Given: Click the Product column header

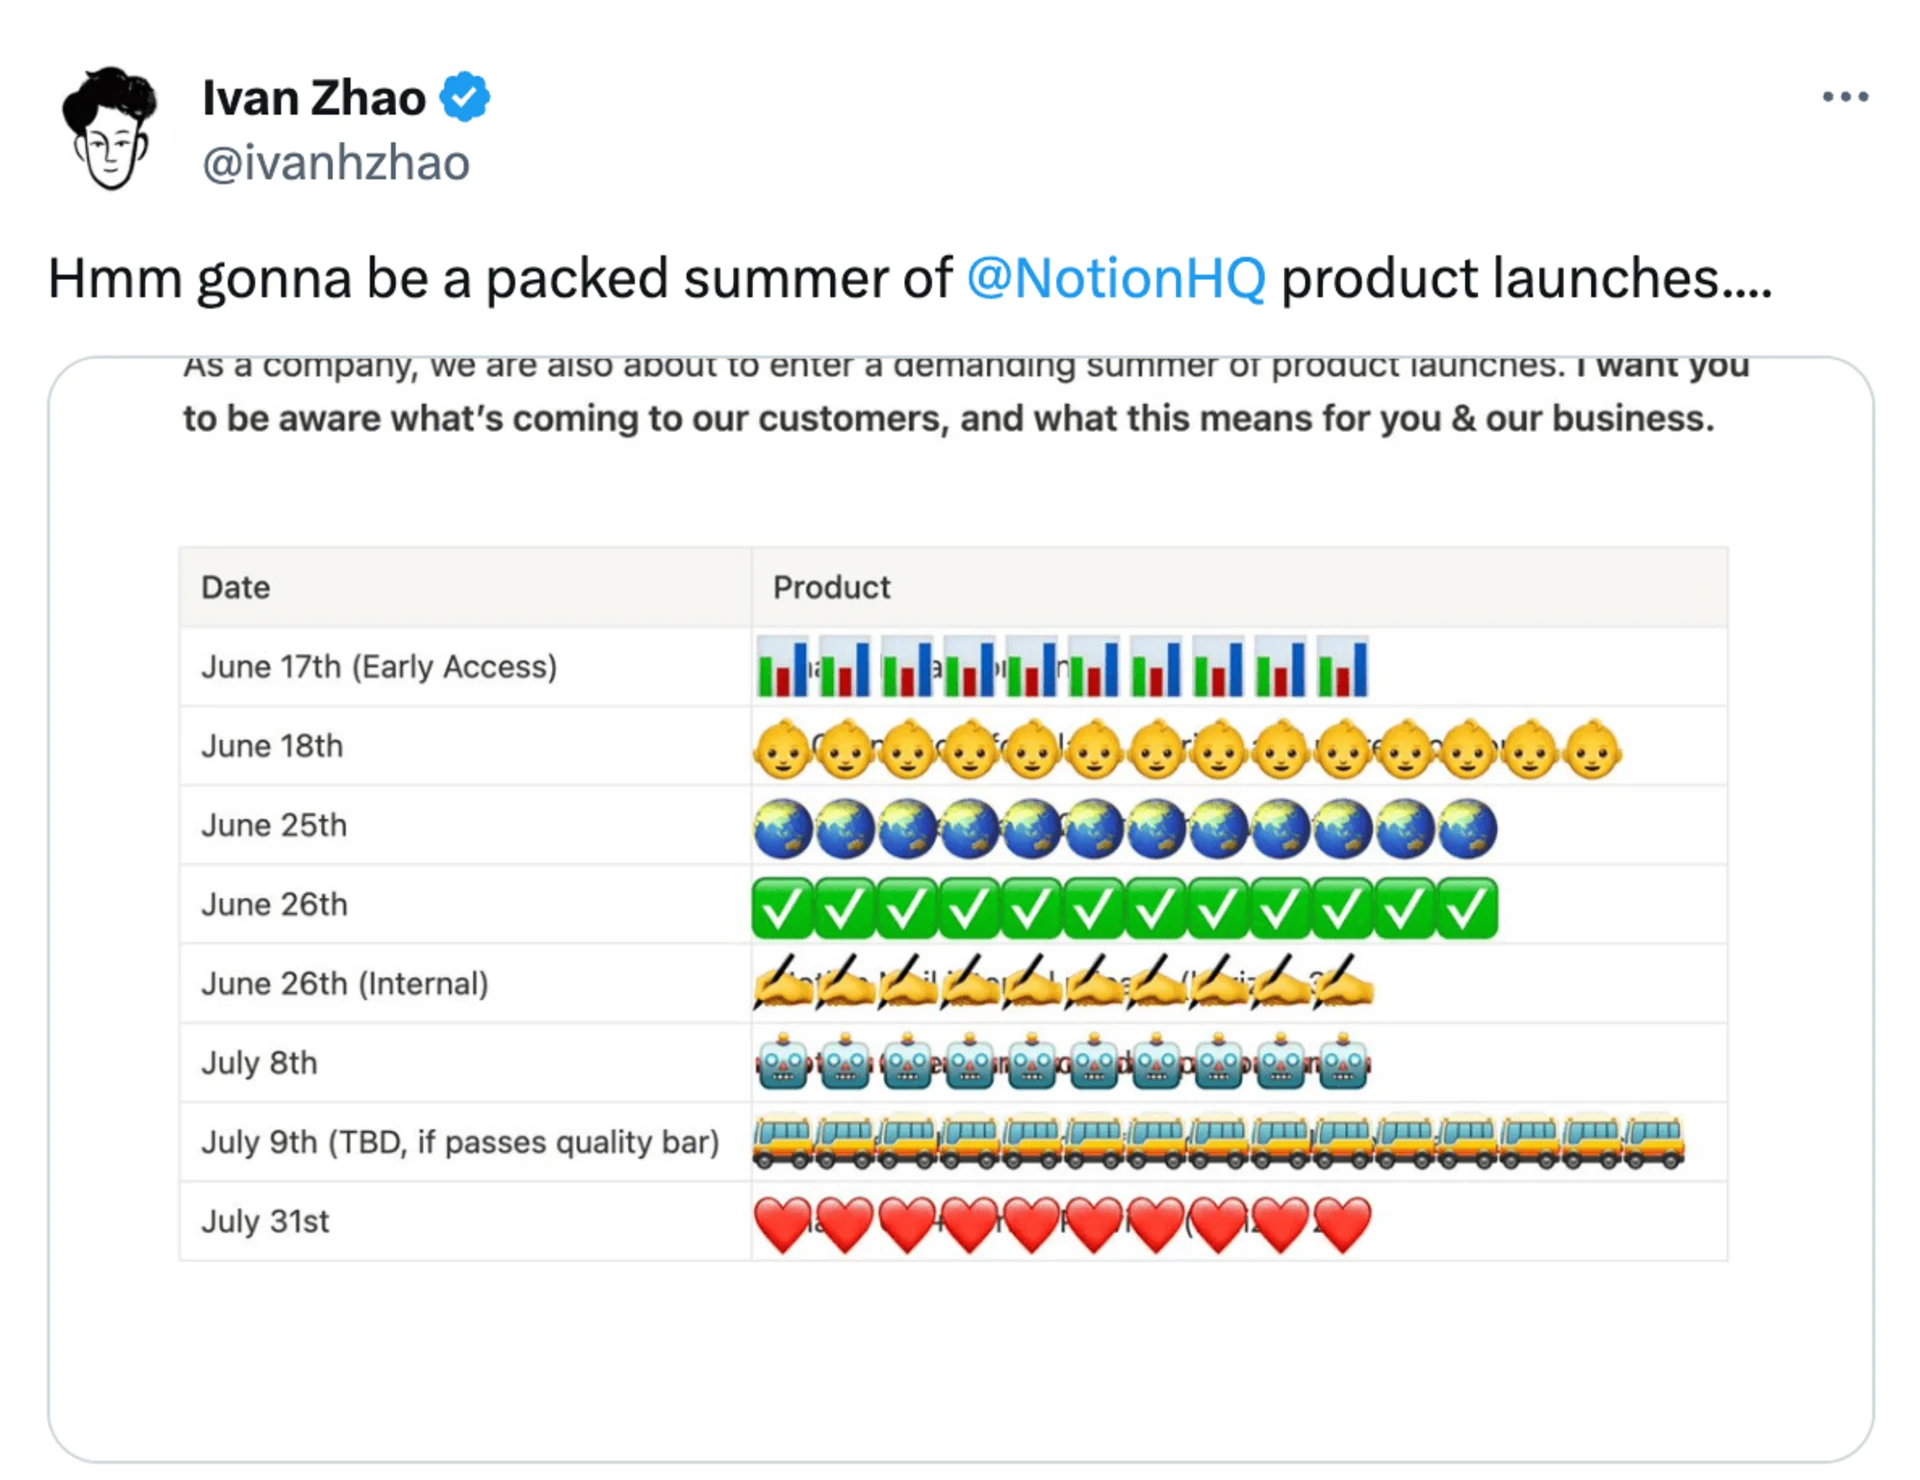Looking at the screenshot, I should click(x=830, y=588).
